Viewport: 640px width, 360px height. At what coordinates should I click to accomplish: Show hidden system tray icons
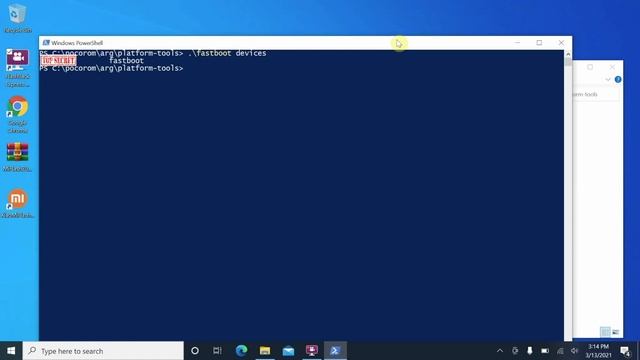click(x=500, y=351)
